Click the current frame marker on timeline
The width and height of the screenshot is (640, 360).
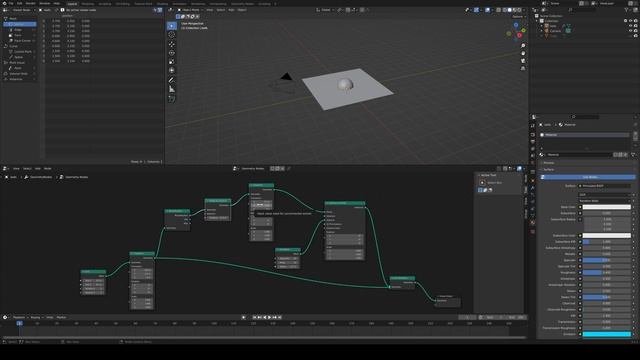click(x=19, y=323)
